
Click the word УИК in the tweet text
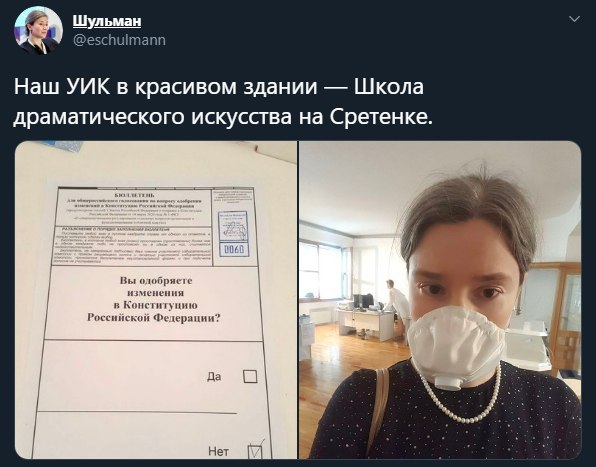[88, 87]
